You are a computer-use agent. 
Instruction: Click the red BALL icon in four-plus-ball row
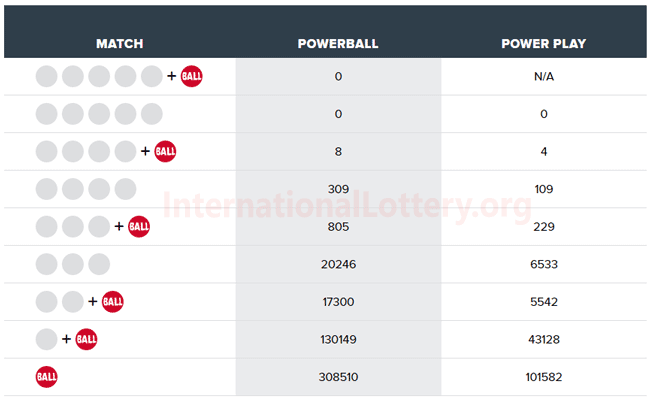(165, 151)
